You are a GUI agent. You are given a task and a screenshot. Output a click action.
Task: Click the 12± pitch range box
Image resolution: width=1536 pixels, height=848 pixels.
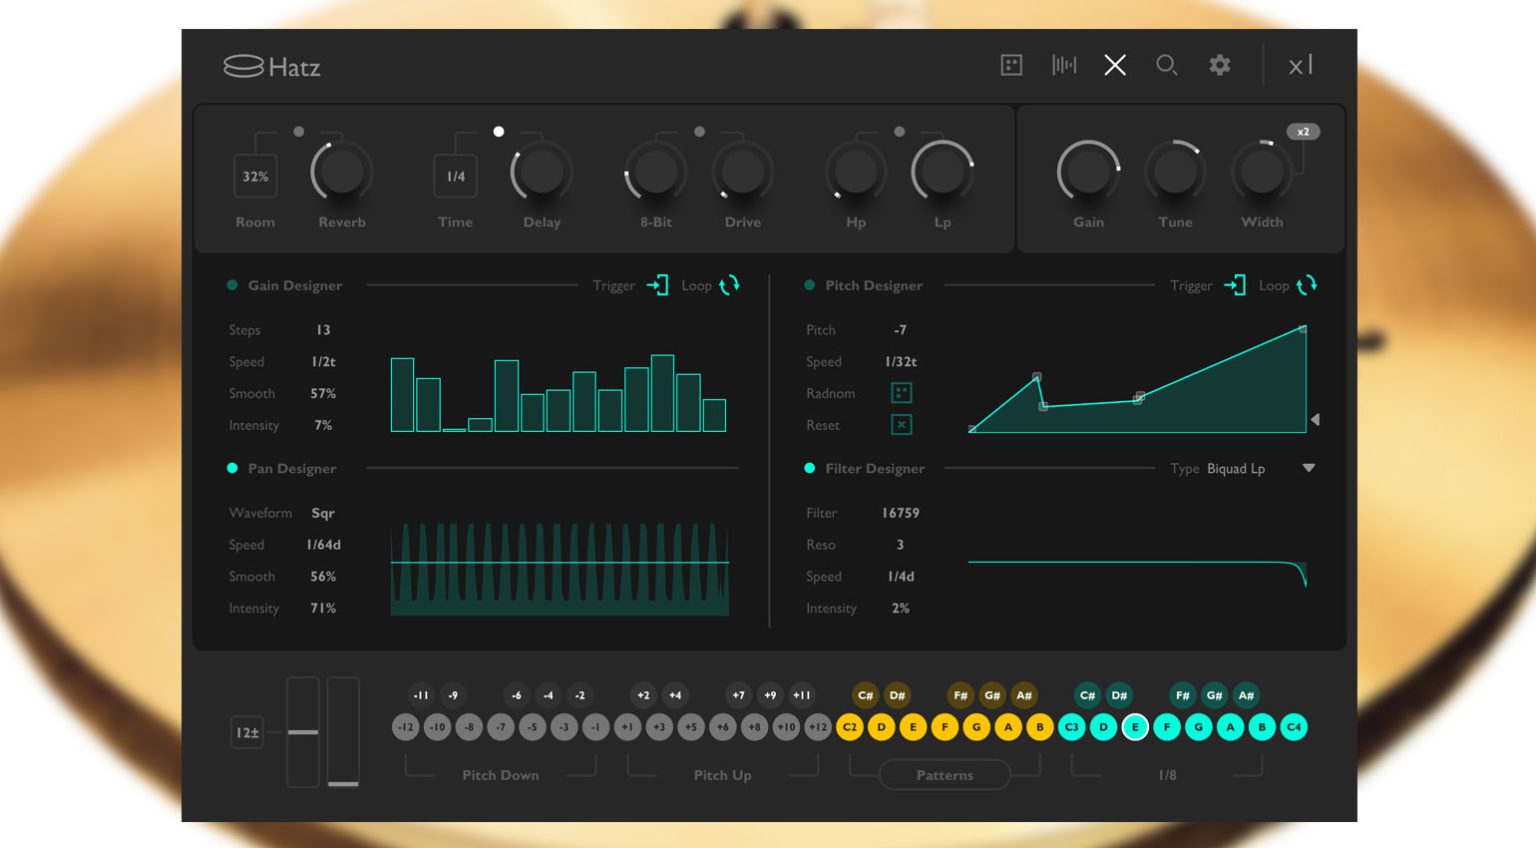(247, 732)
